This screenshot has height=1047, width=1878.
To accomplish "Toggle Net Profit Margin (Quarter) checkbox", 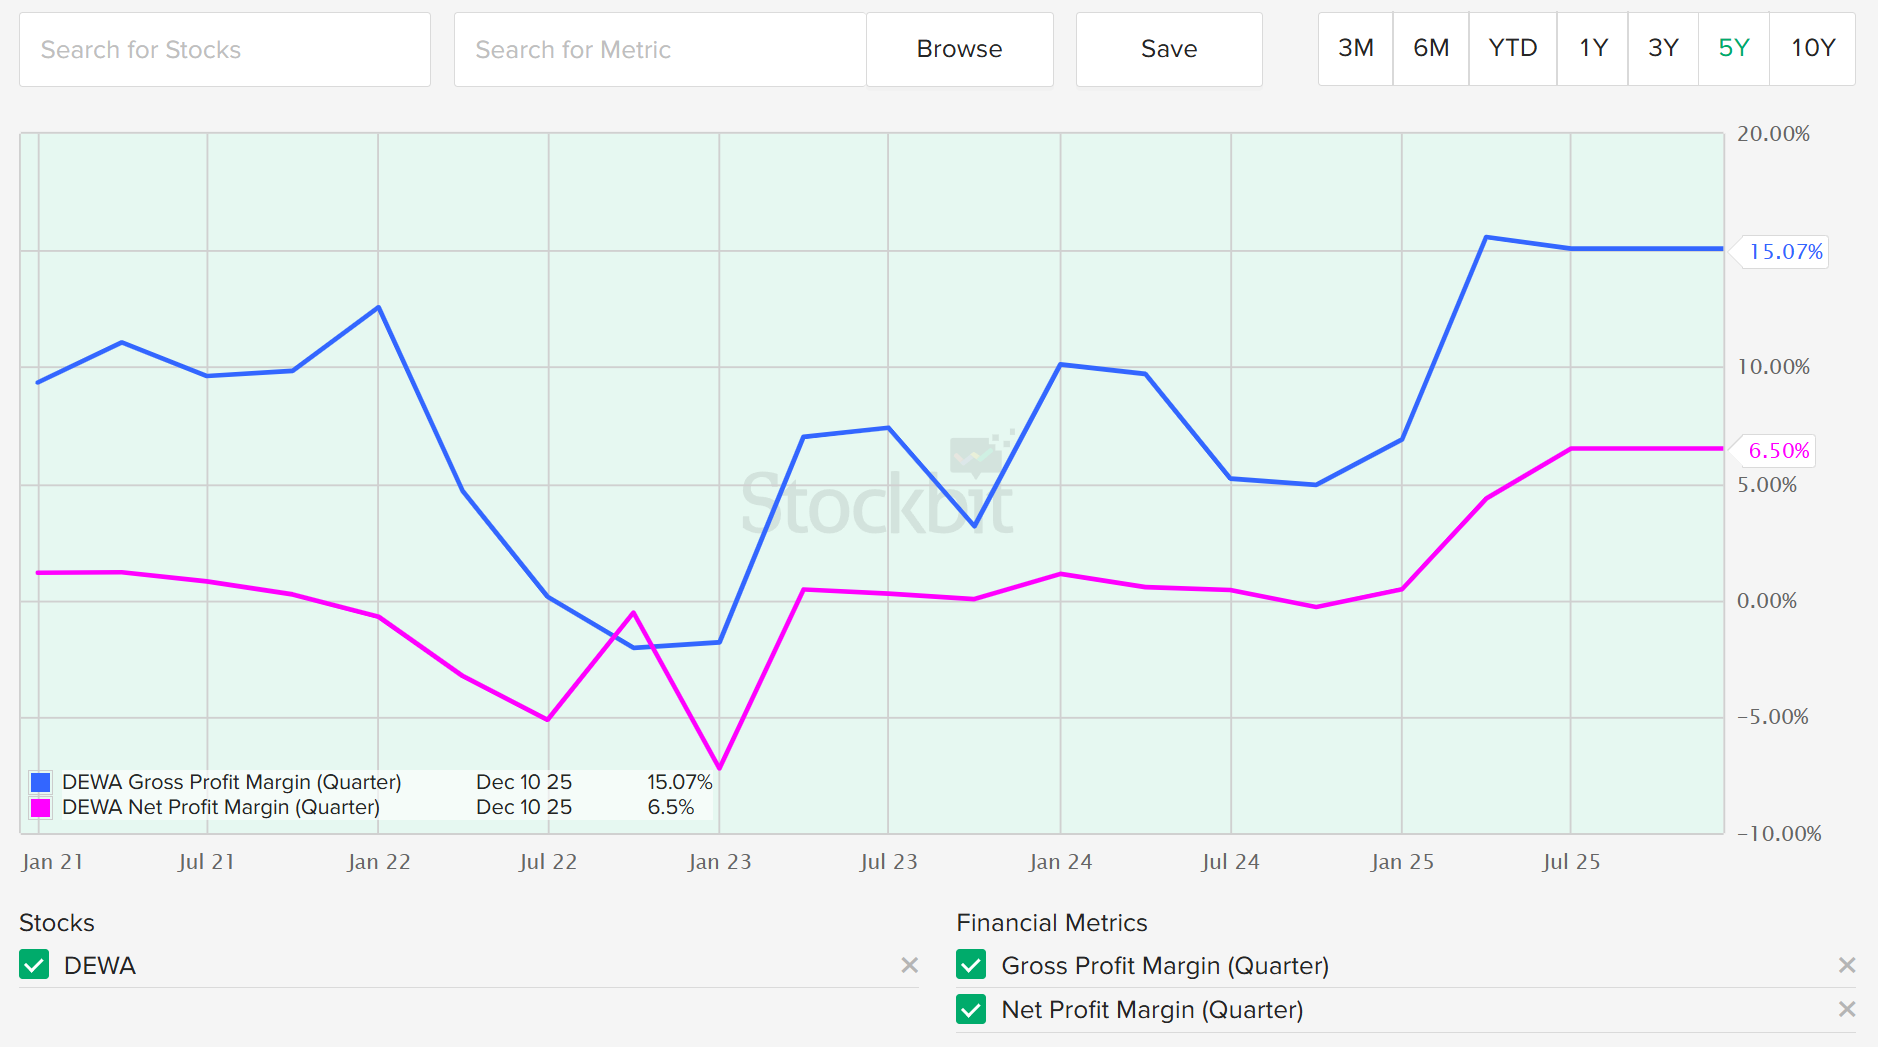I will click(971, 1009).
